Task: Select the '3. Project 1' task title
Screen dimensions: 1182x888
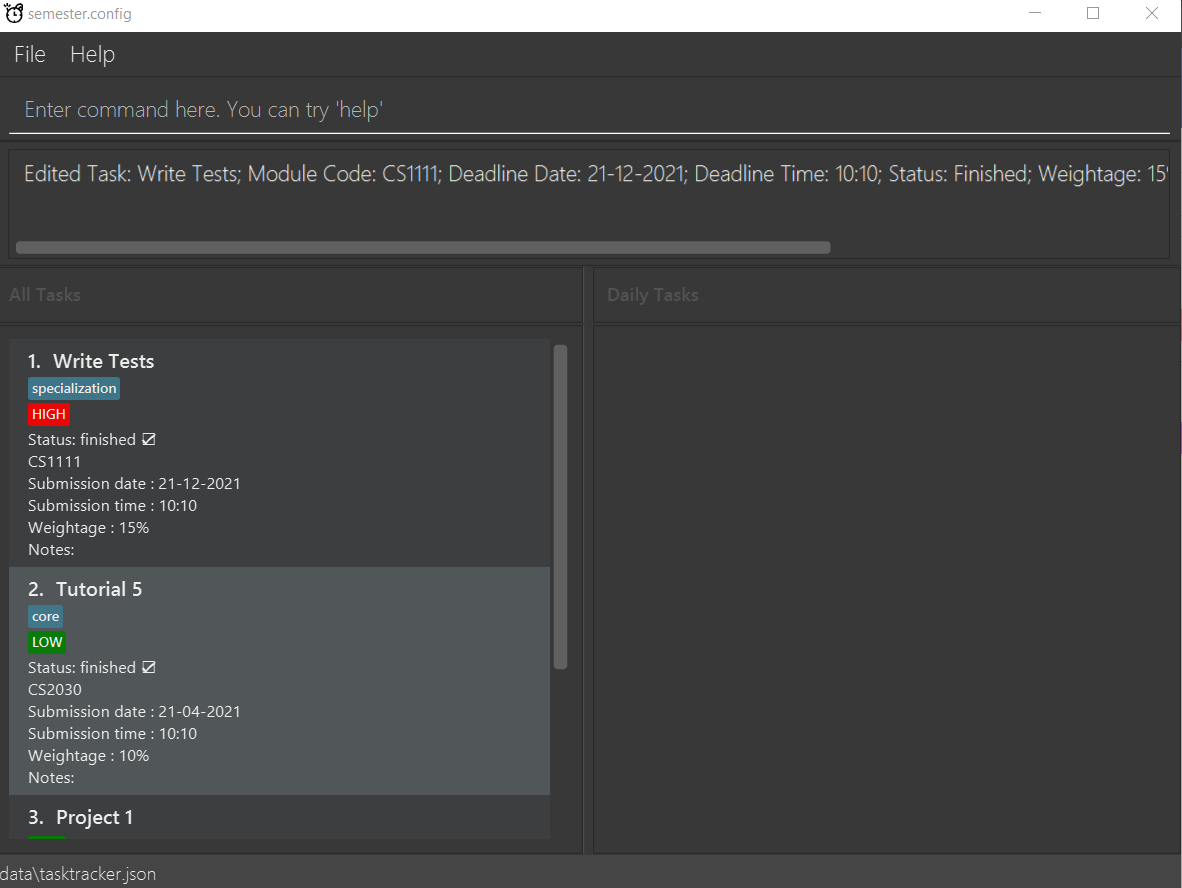Action: tap(81, 817)
